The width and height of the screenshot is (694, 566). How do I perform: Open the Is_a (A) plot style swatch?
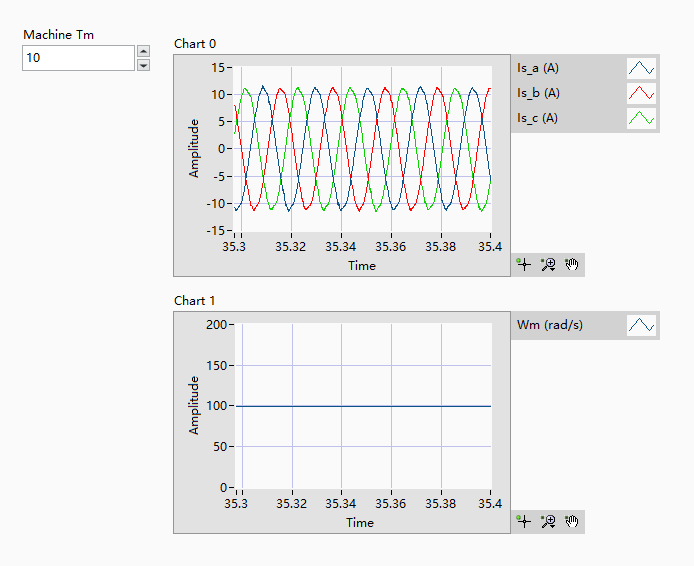[x=641, y=68]
